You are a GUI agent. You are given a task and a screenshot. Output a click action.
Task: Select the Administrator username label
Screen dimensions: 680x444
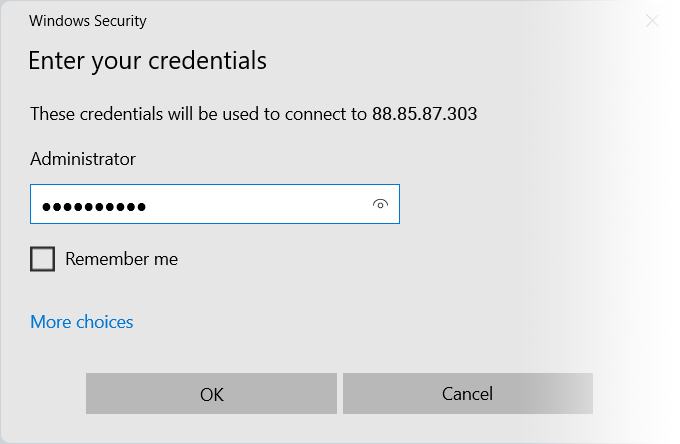pos(83,159)
